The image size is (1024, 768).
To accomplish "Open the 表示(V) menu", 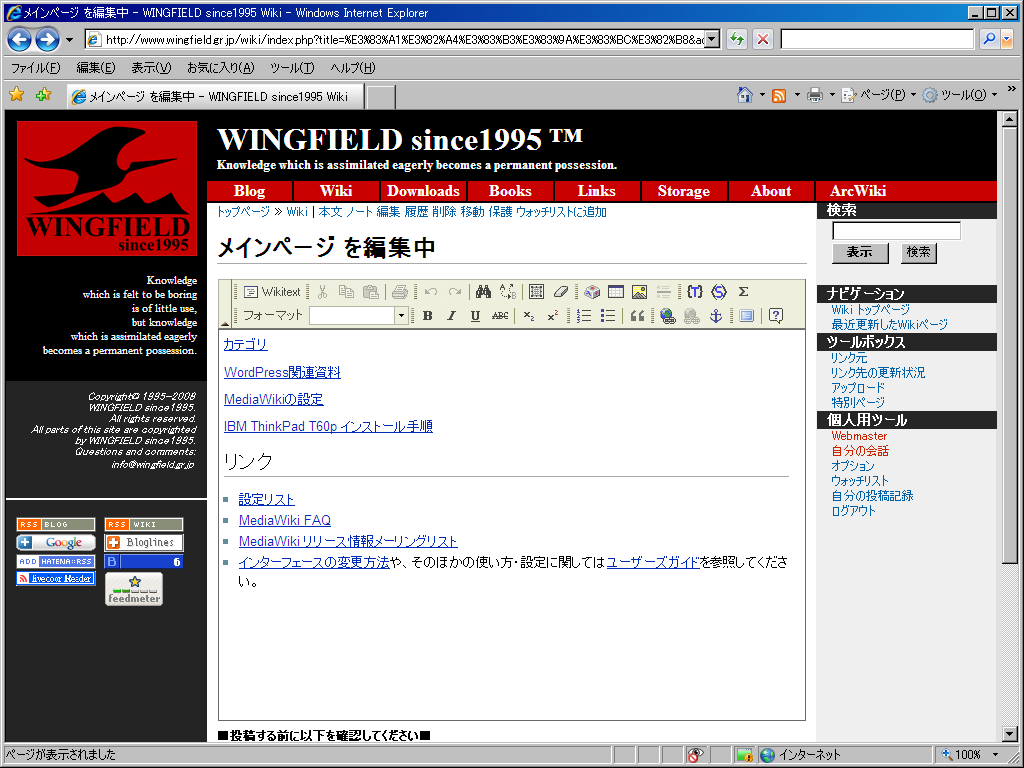I will tap(151, 68).
